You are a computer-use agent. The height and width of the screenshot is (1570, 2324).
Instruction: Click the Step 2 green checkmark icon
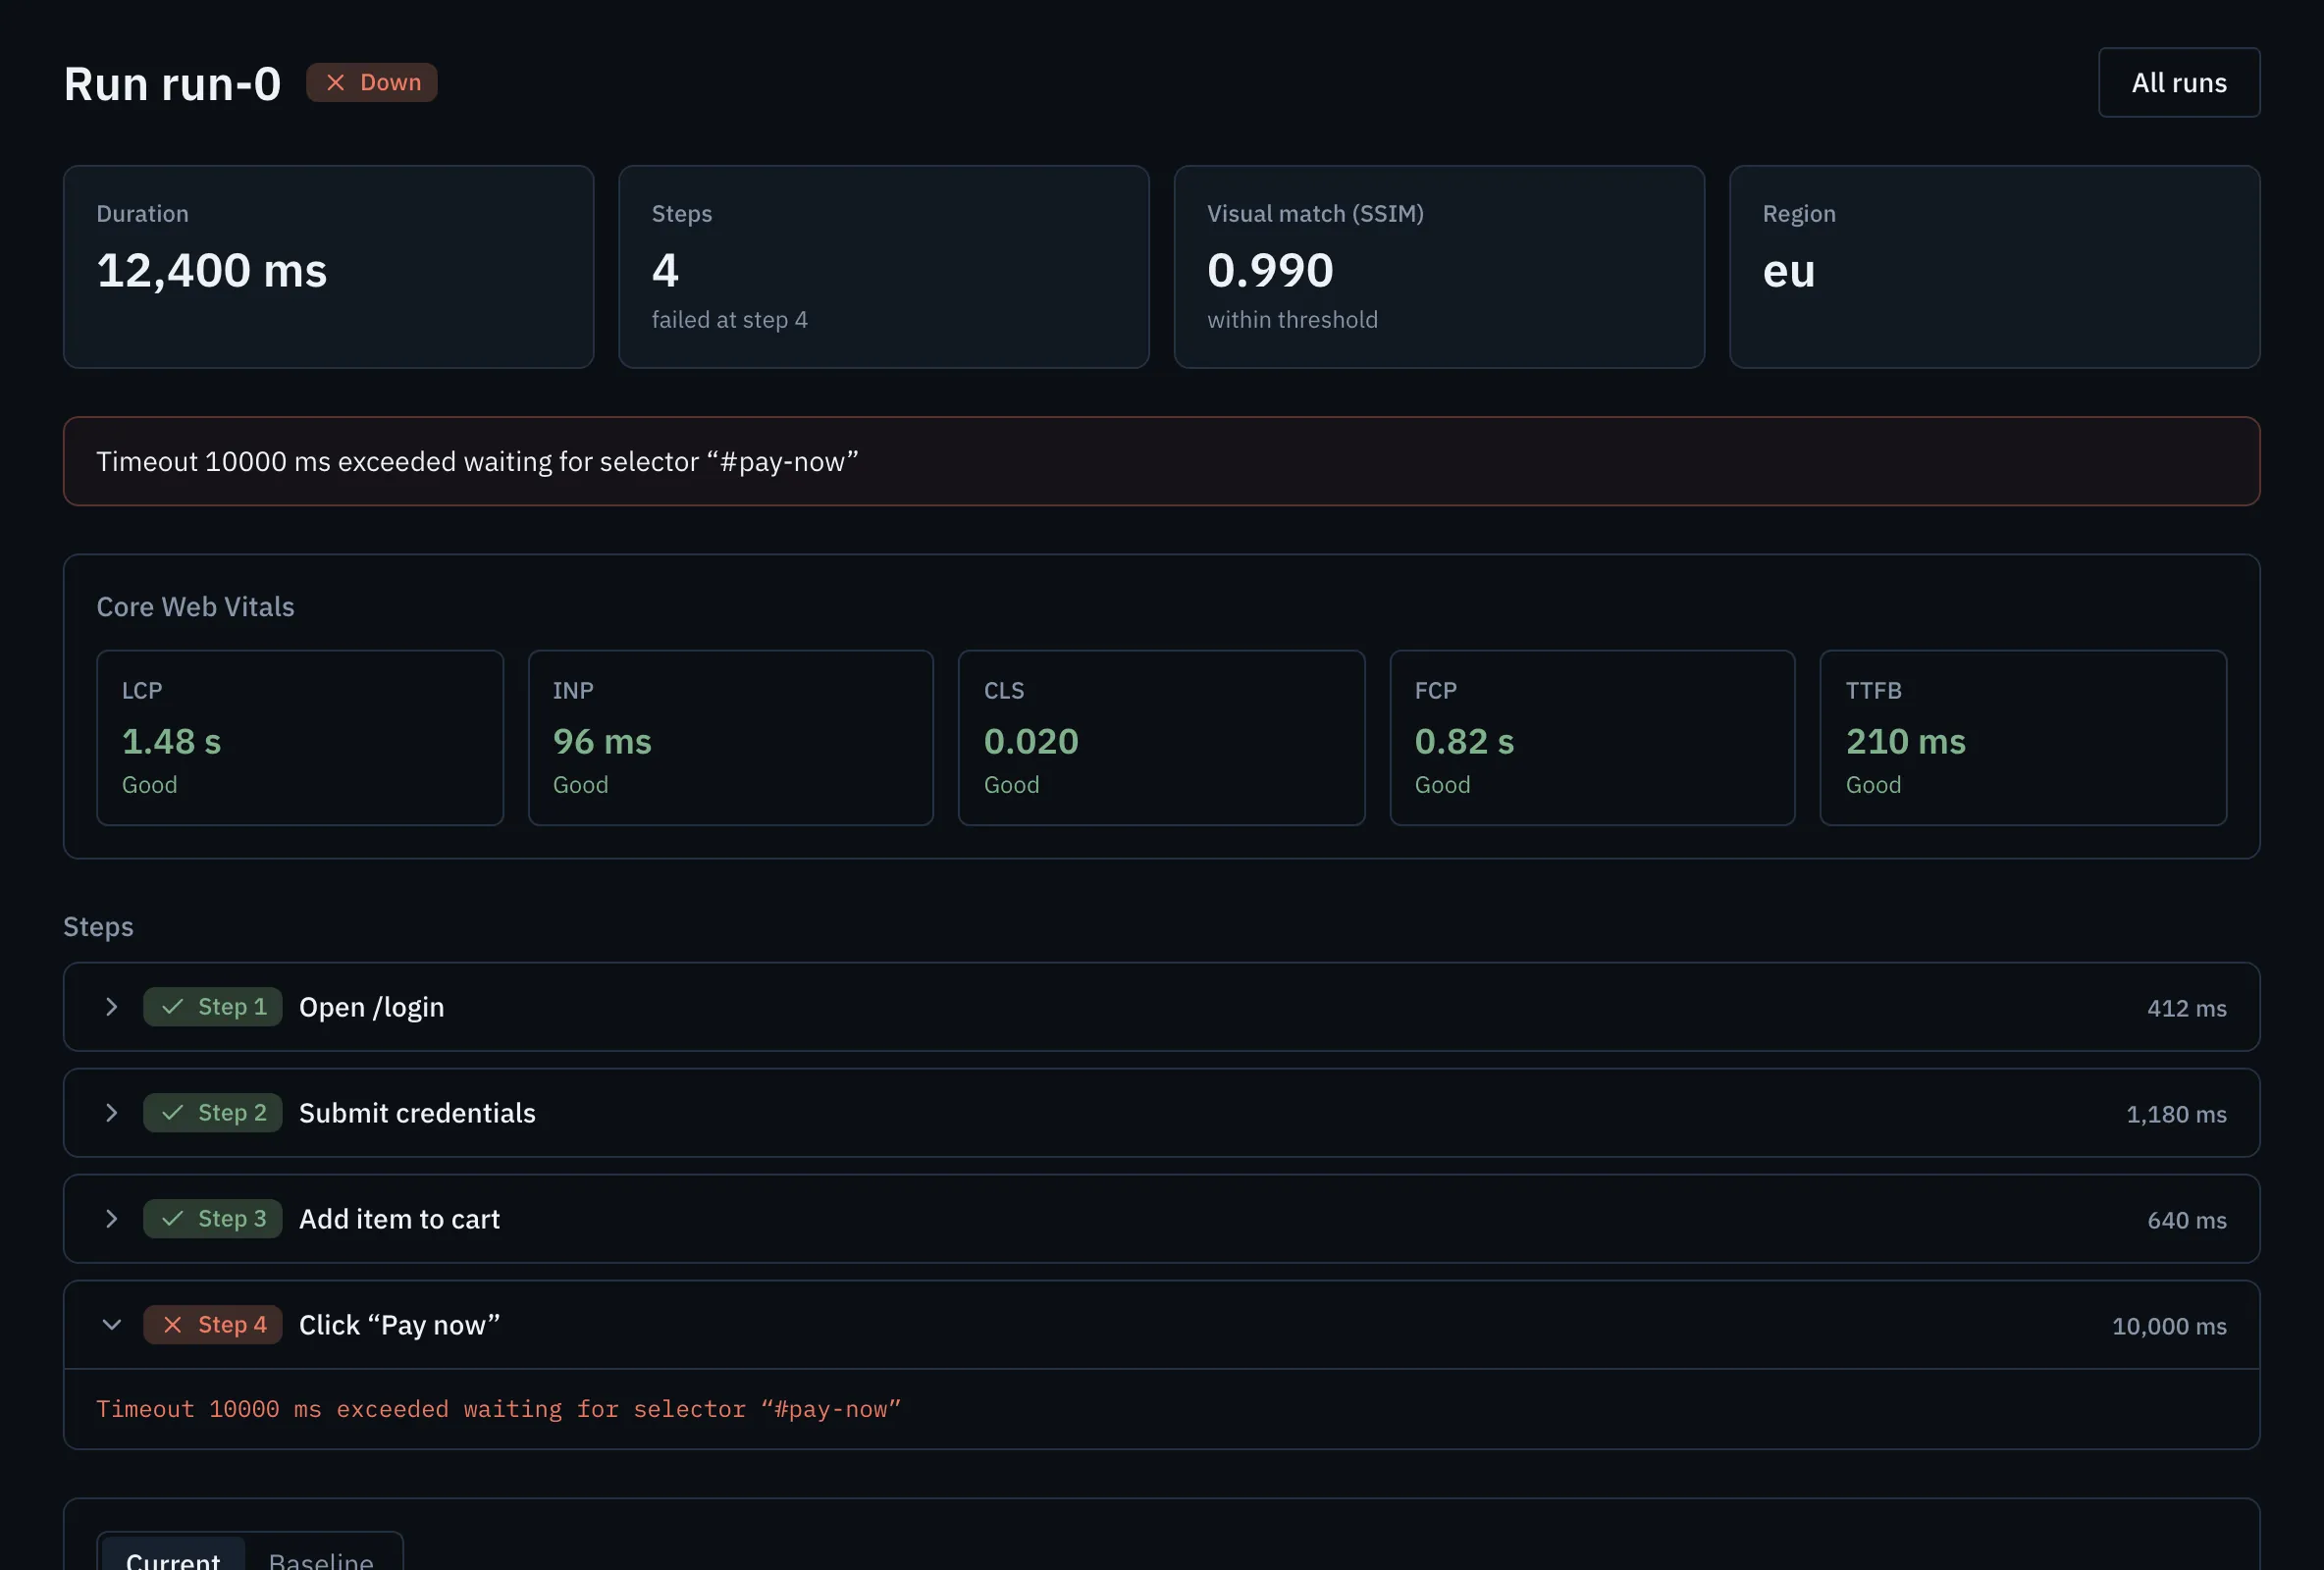coord(172,1113)
